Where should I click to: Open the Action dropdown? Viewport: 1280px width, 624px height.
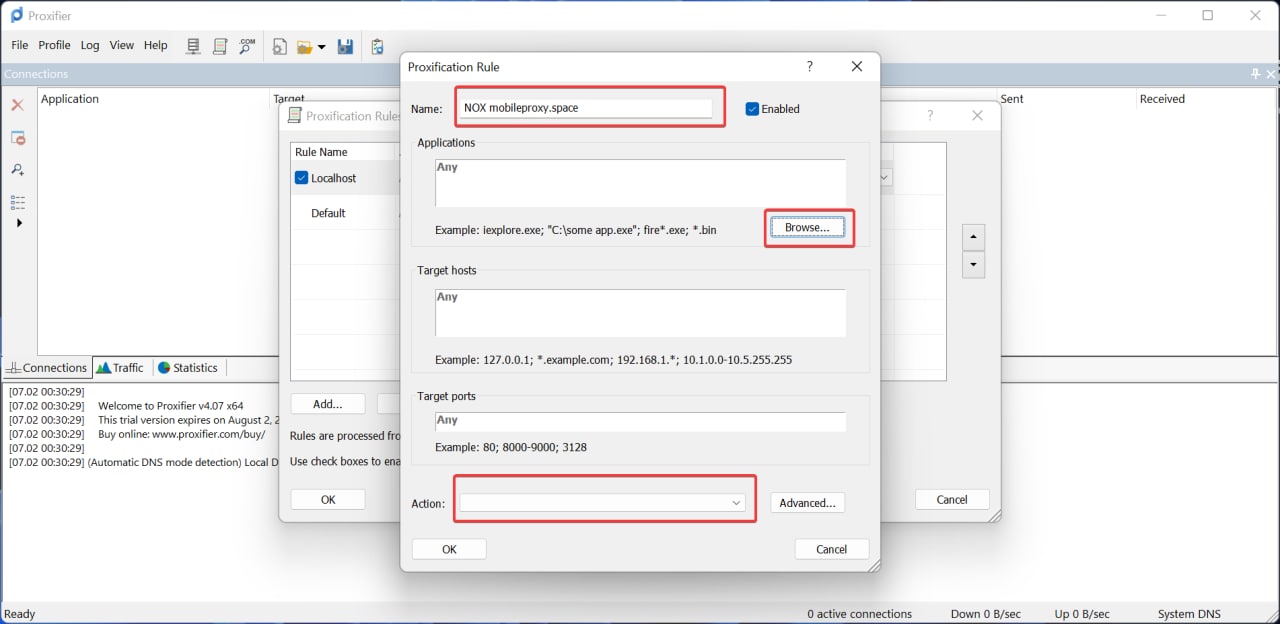[603, 503]
